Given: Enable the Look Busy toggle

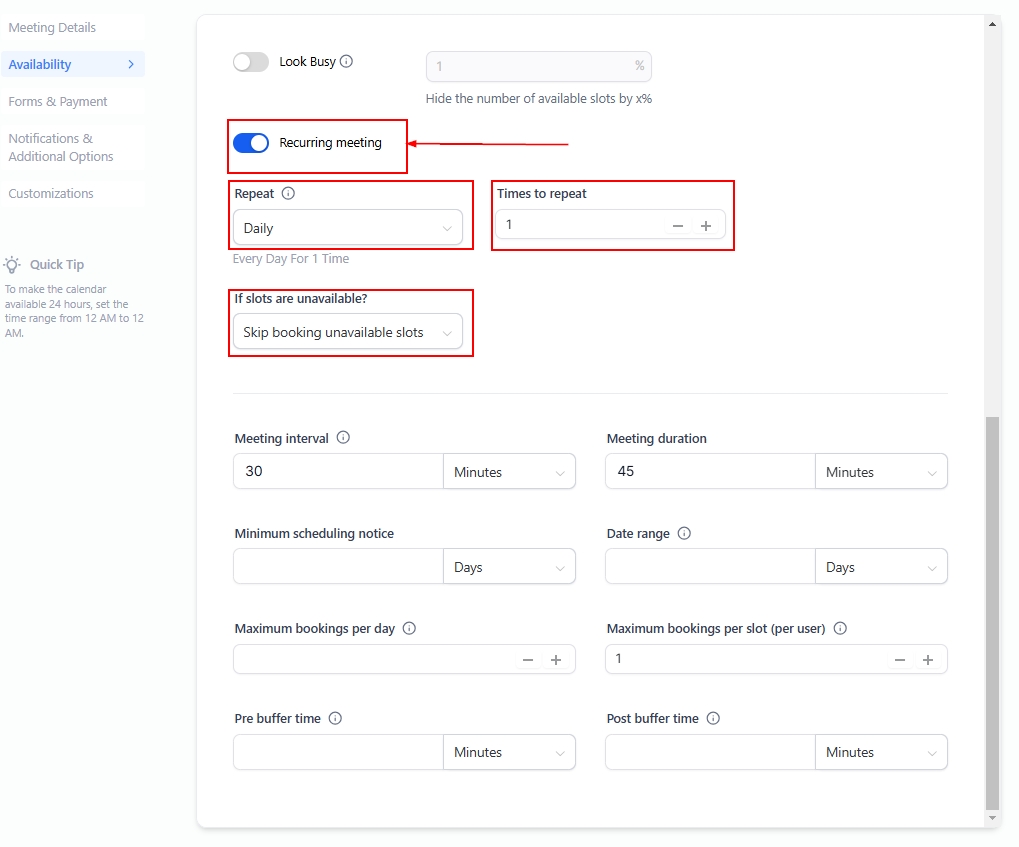Looking at the screenshot, I should [251, 62].
